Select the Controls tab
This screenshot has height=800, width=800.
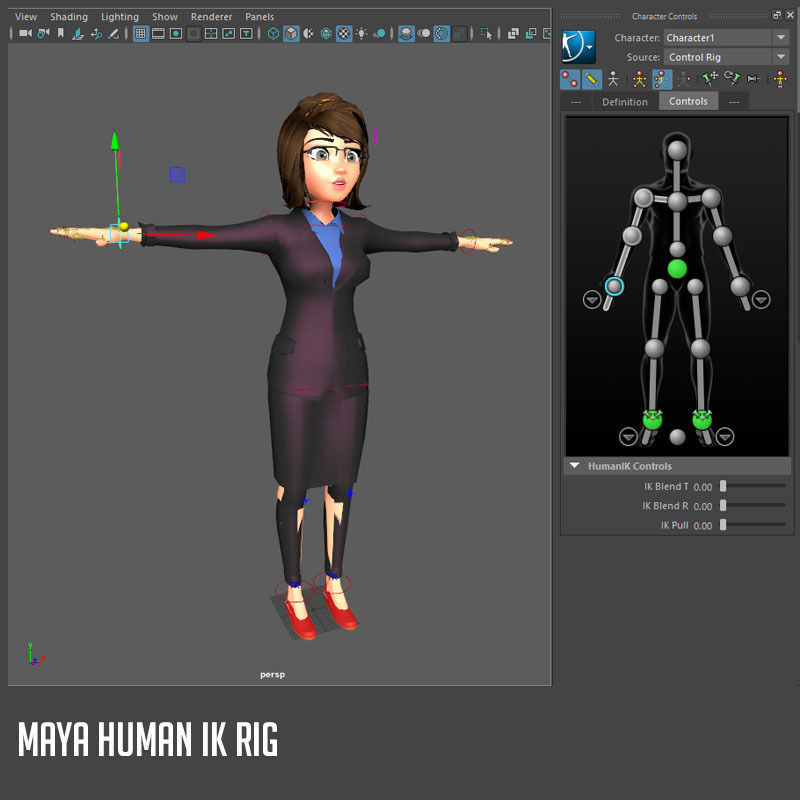pos(688,101)
